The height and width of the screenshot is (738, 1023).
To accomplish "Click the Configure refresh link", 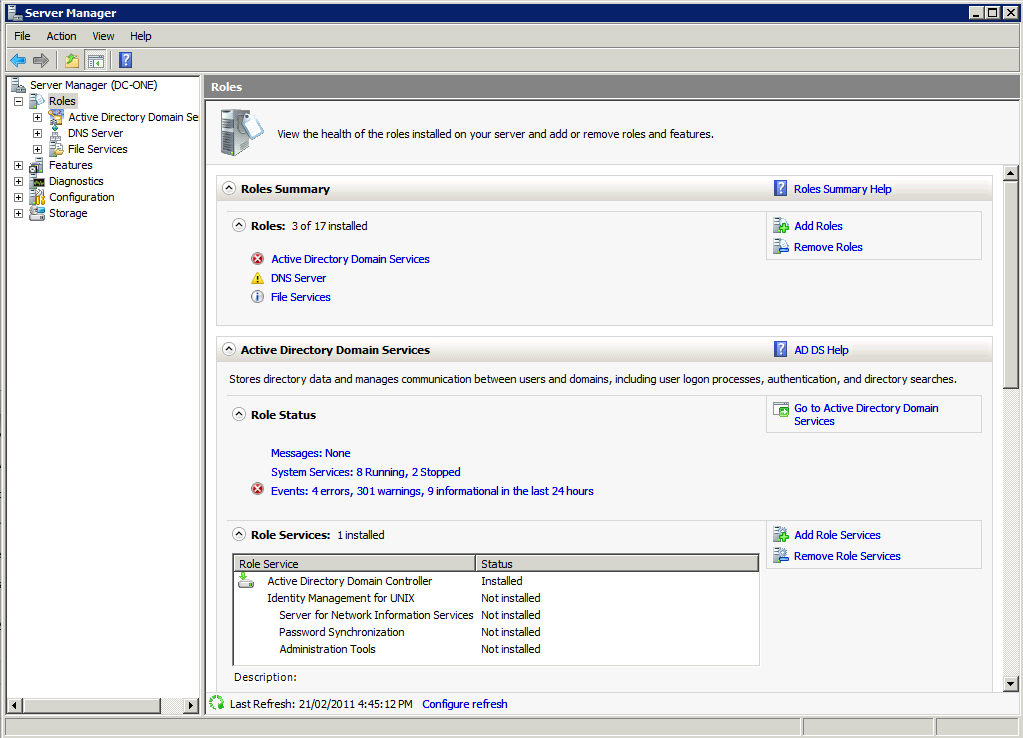I will point(464,703).
